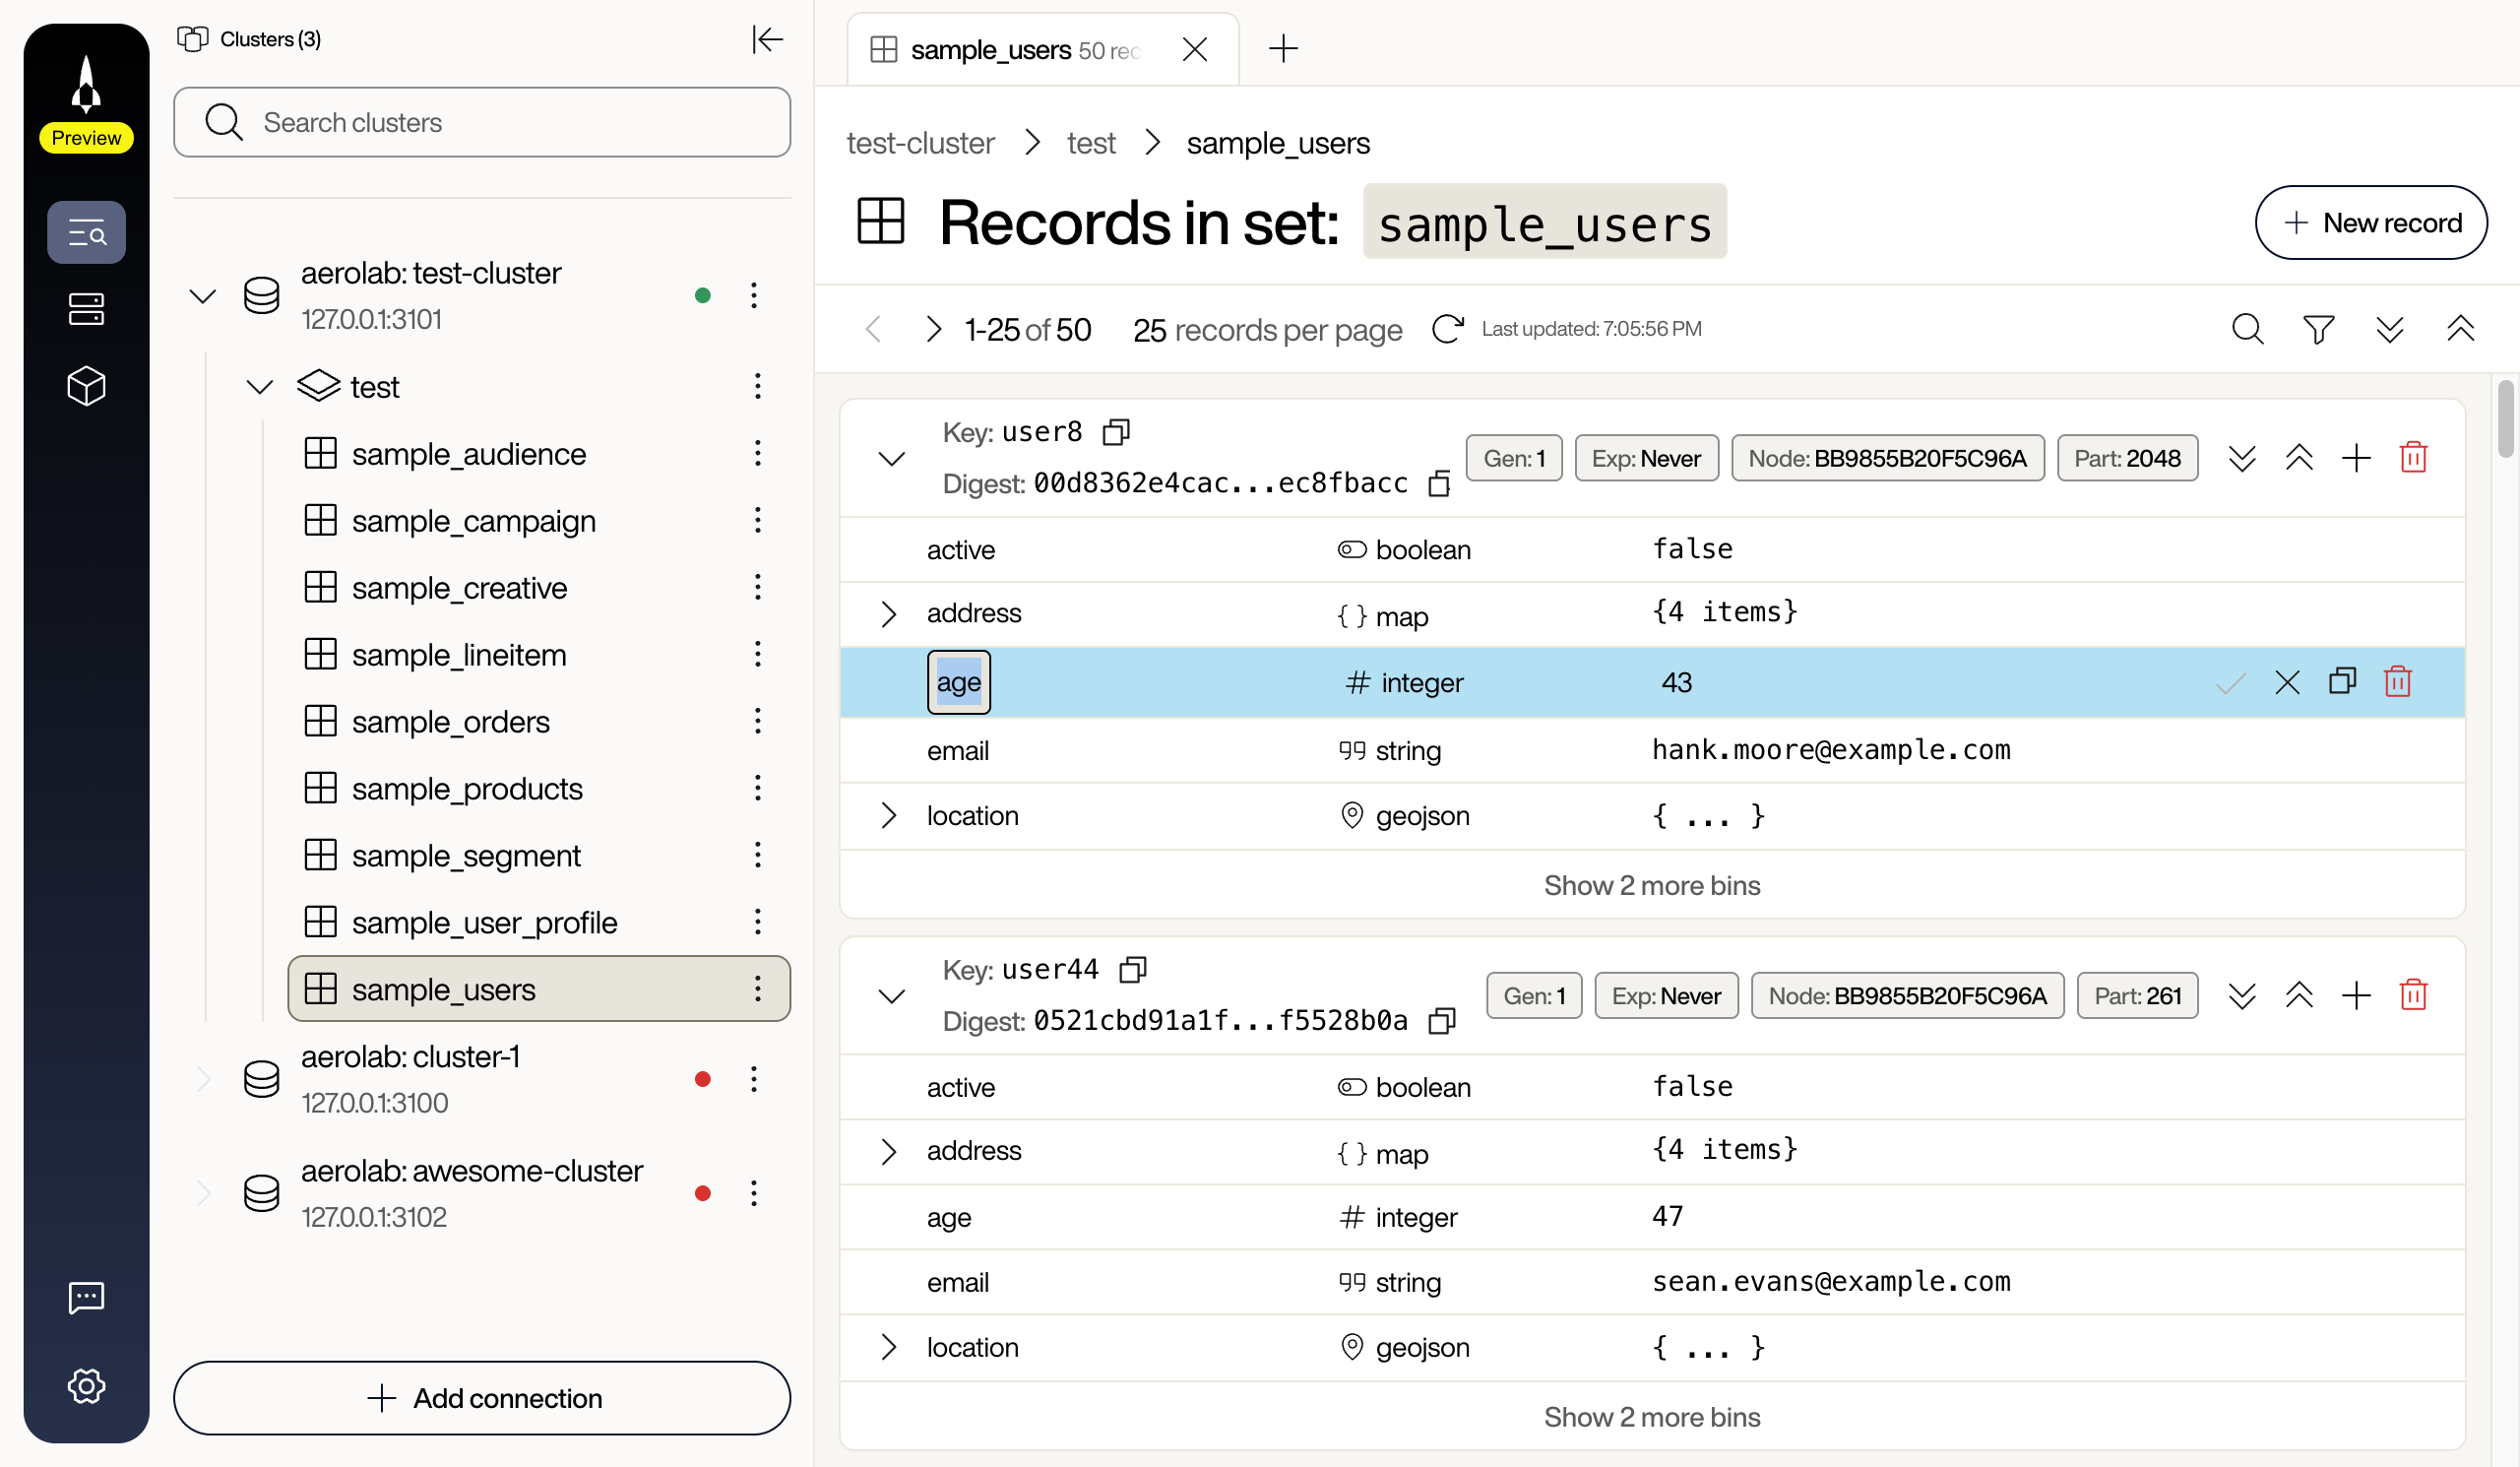This screenshot has width=2520, height=1467.
Task: Open the query browser sidebar icon
Action: 86,233
